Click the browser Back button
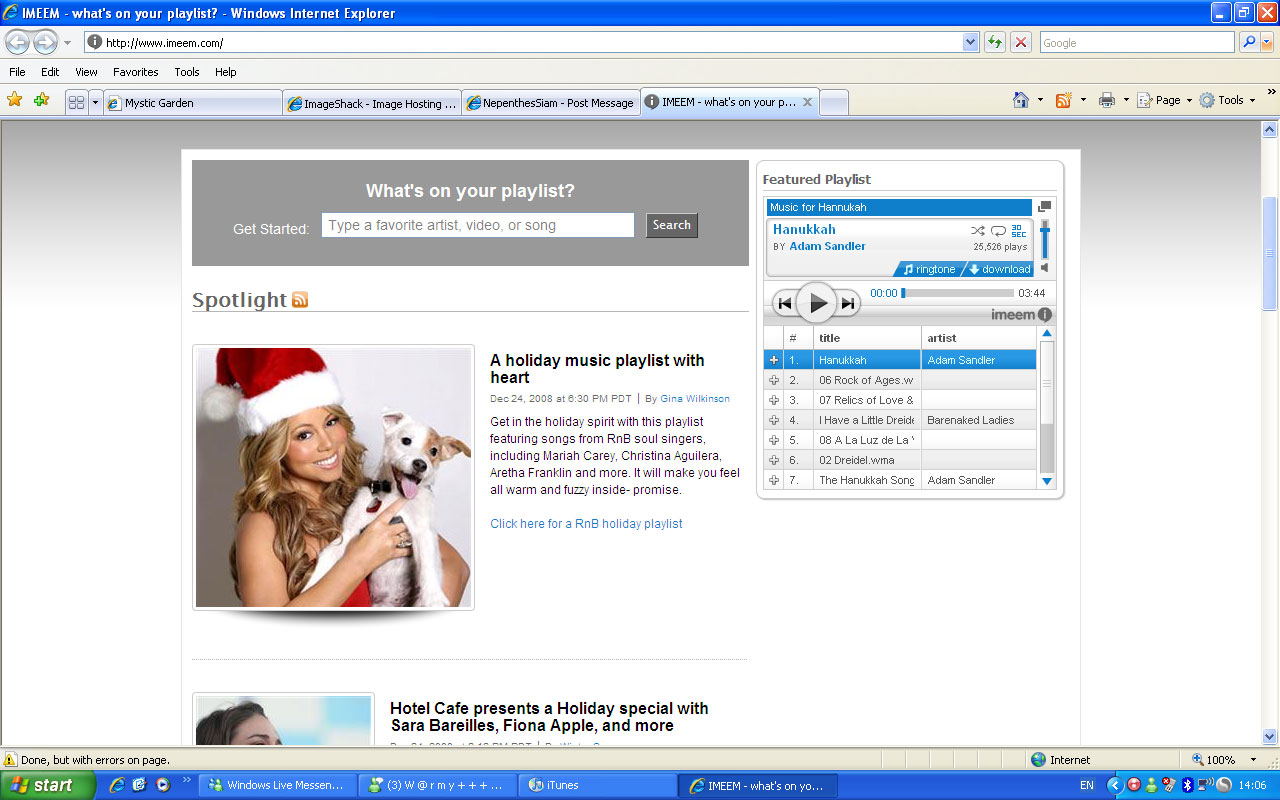The image size is (1280, 800). pyautogui.click(x=18, y=43)
